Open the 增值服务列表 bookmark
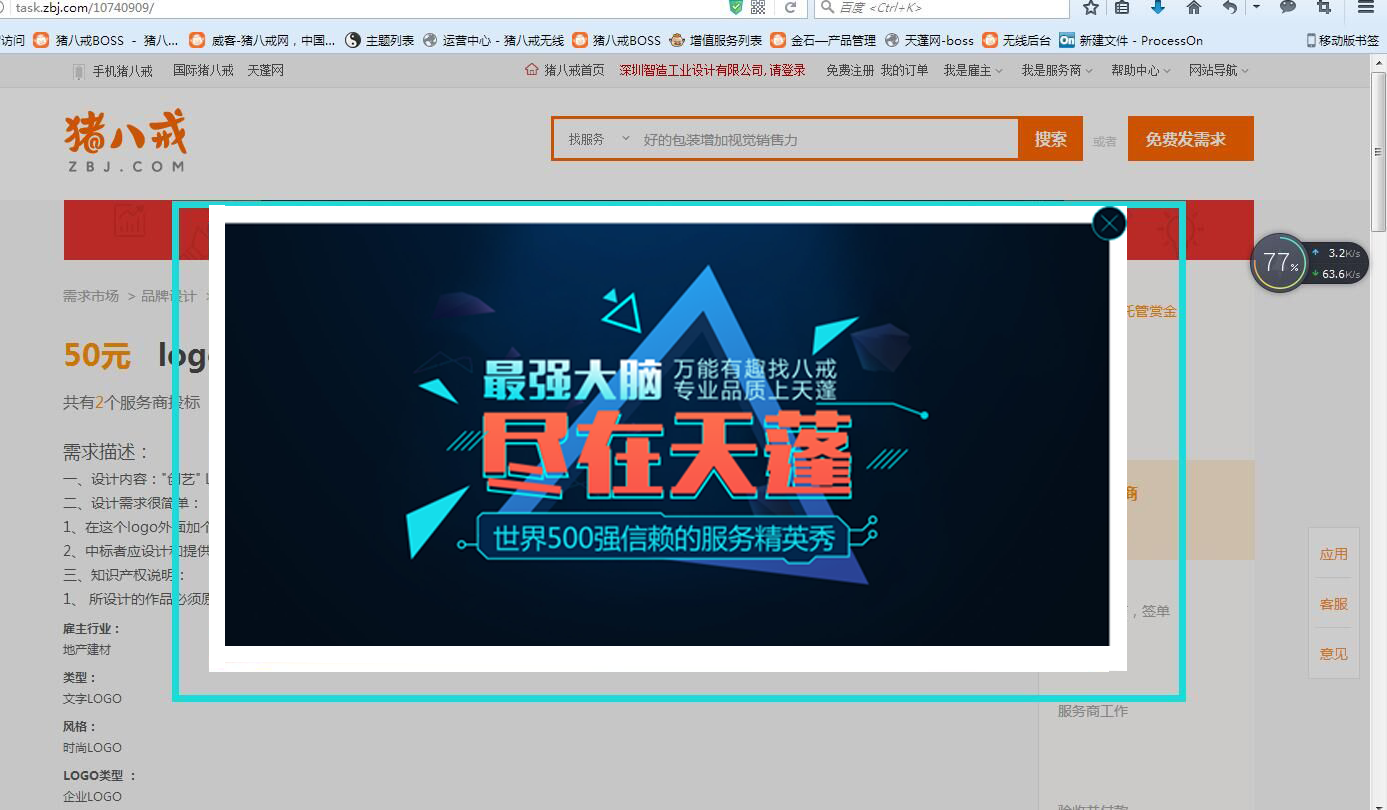The image size is (1387, 810). (x=716, y=40)
